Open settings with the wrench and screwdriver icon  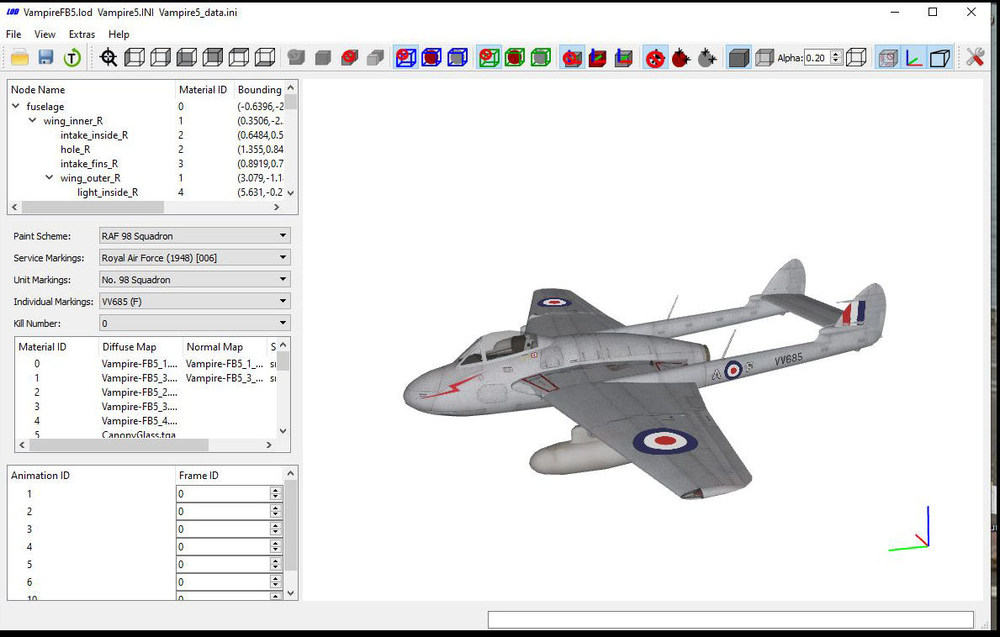point(974,58)
